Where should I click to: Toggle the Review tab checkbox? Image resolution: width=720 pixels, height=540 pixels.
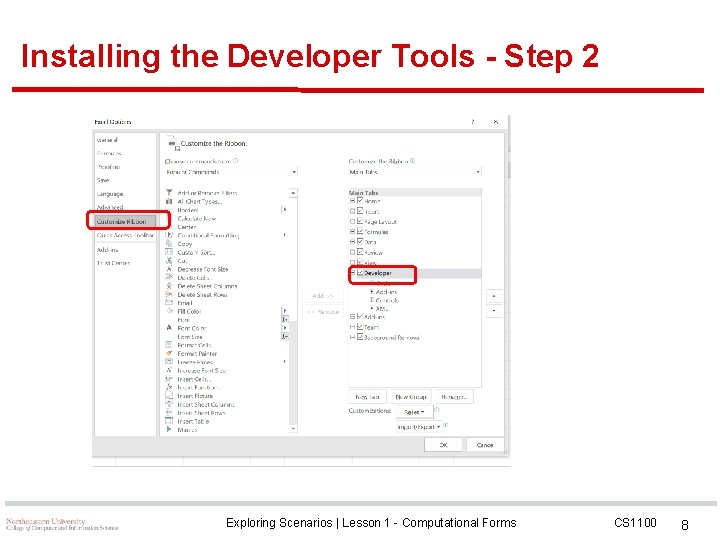[x=360, y=252]
